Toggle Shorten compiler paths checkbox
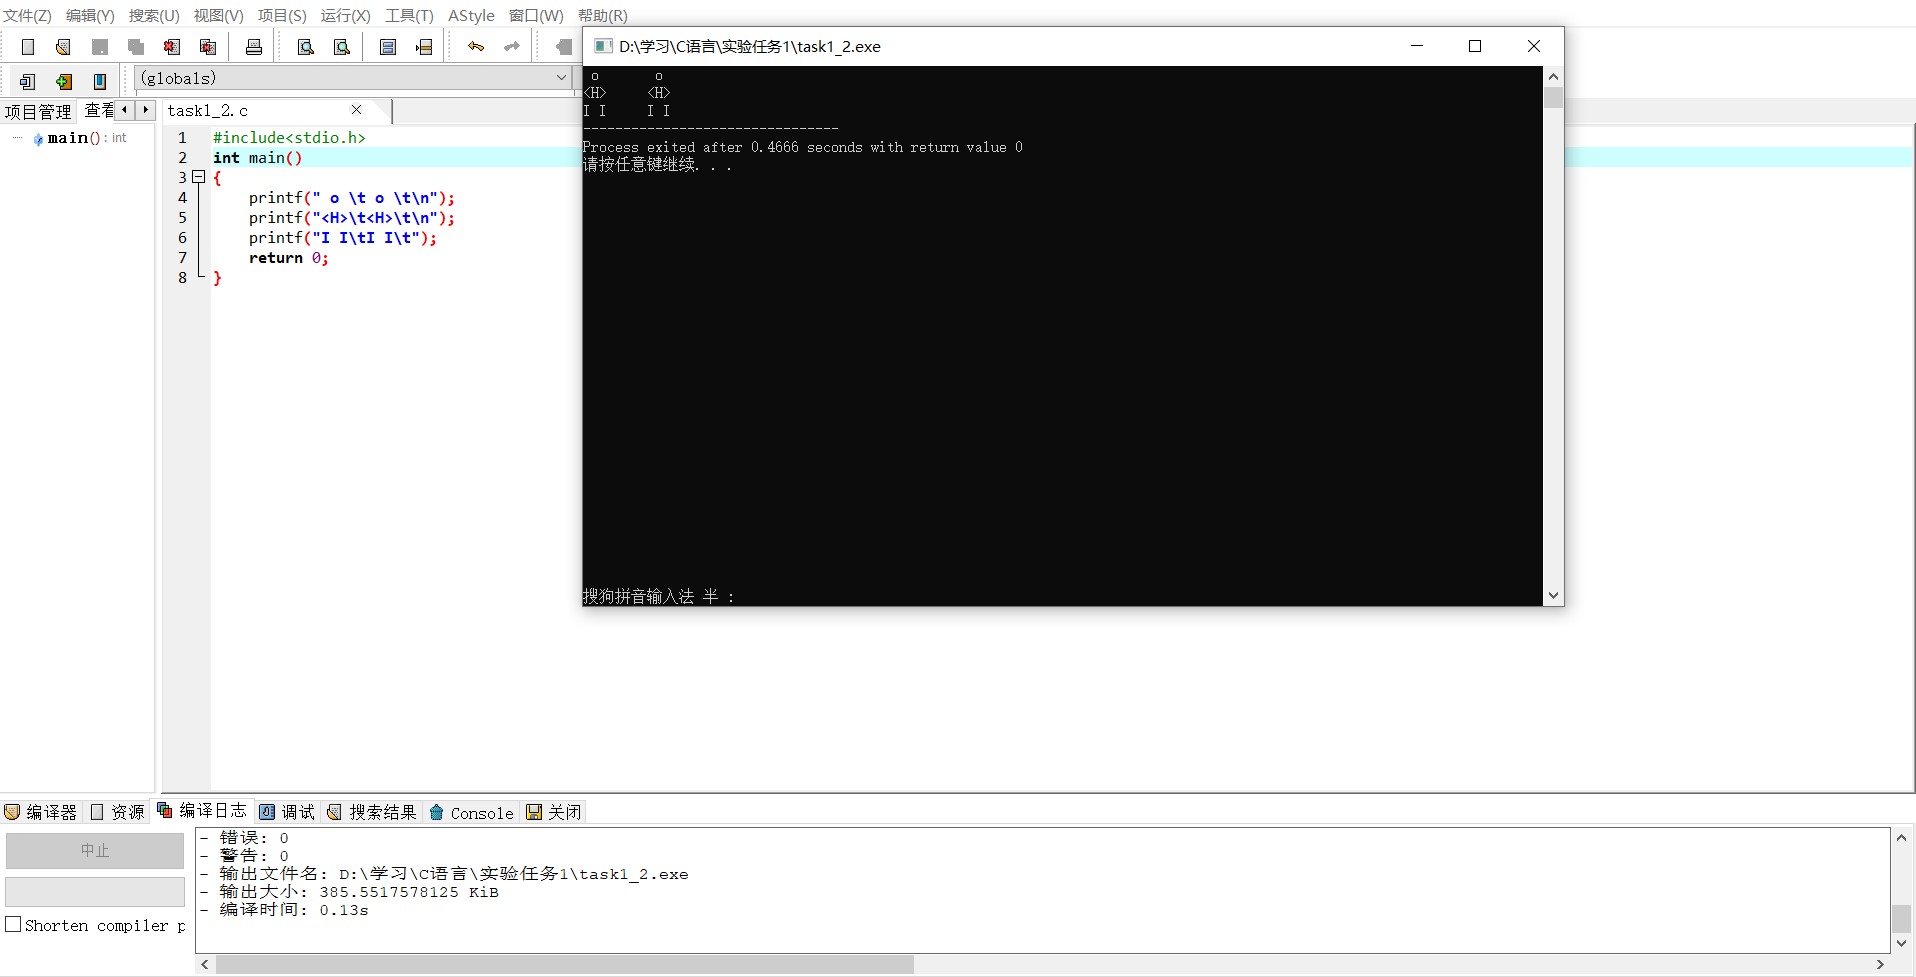Screen dimensions: 1916x977 coord(13,924)
